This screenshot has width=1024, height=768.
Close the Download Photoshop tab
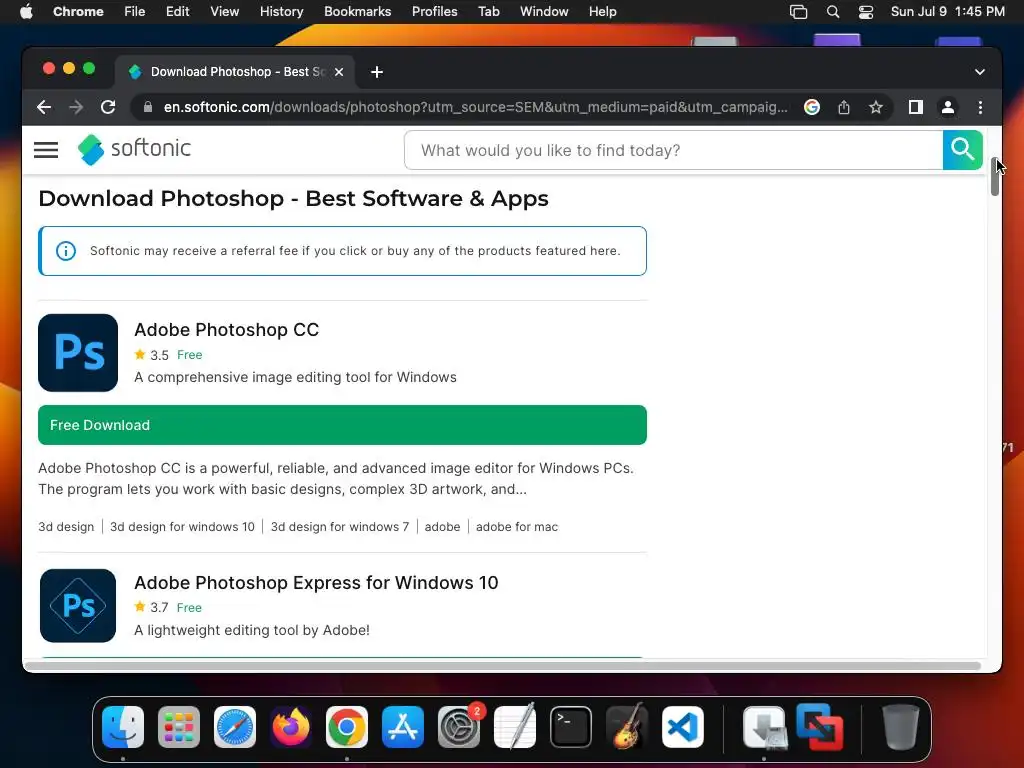point(339,72)
